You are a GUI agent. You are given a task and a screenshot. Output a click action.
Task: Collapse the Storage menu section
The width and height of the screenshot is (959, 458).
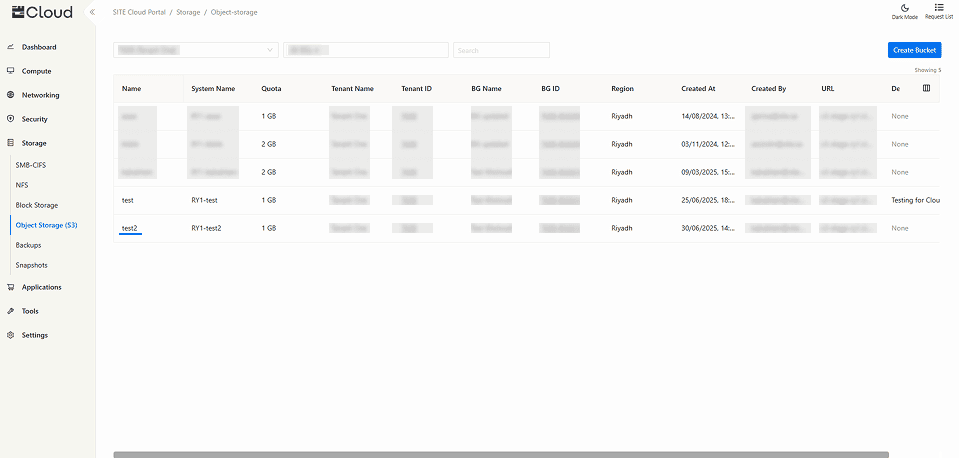point(34,143)
